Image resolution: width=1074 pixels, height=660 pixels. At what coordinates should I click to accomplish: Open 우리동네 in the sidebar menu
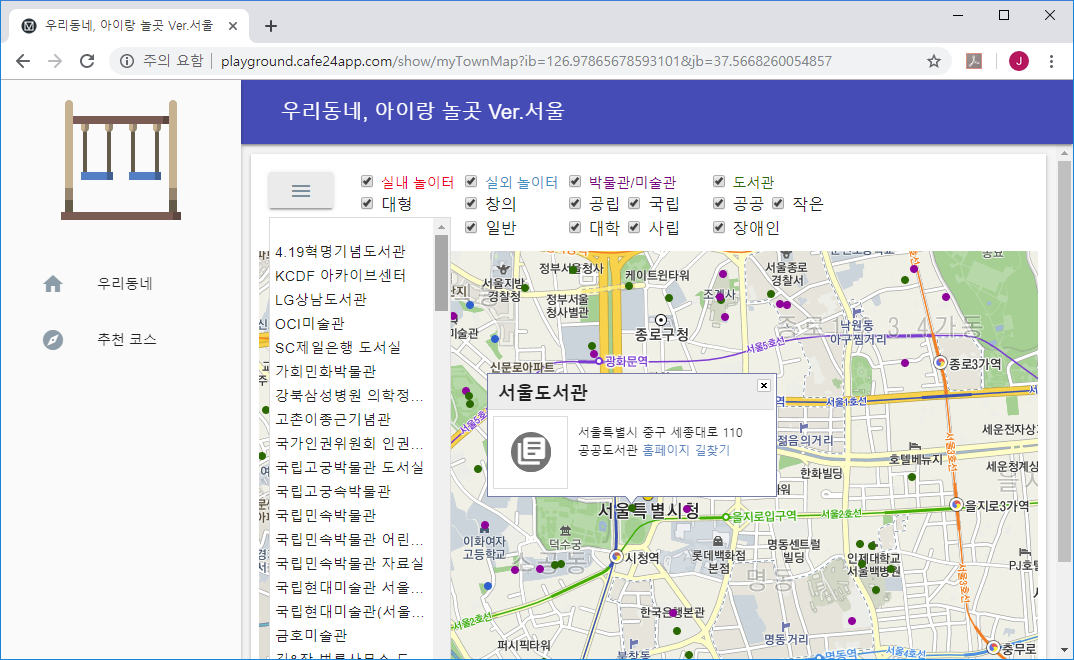(x=125, y=283)
